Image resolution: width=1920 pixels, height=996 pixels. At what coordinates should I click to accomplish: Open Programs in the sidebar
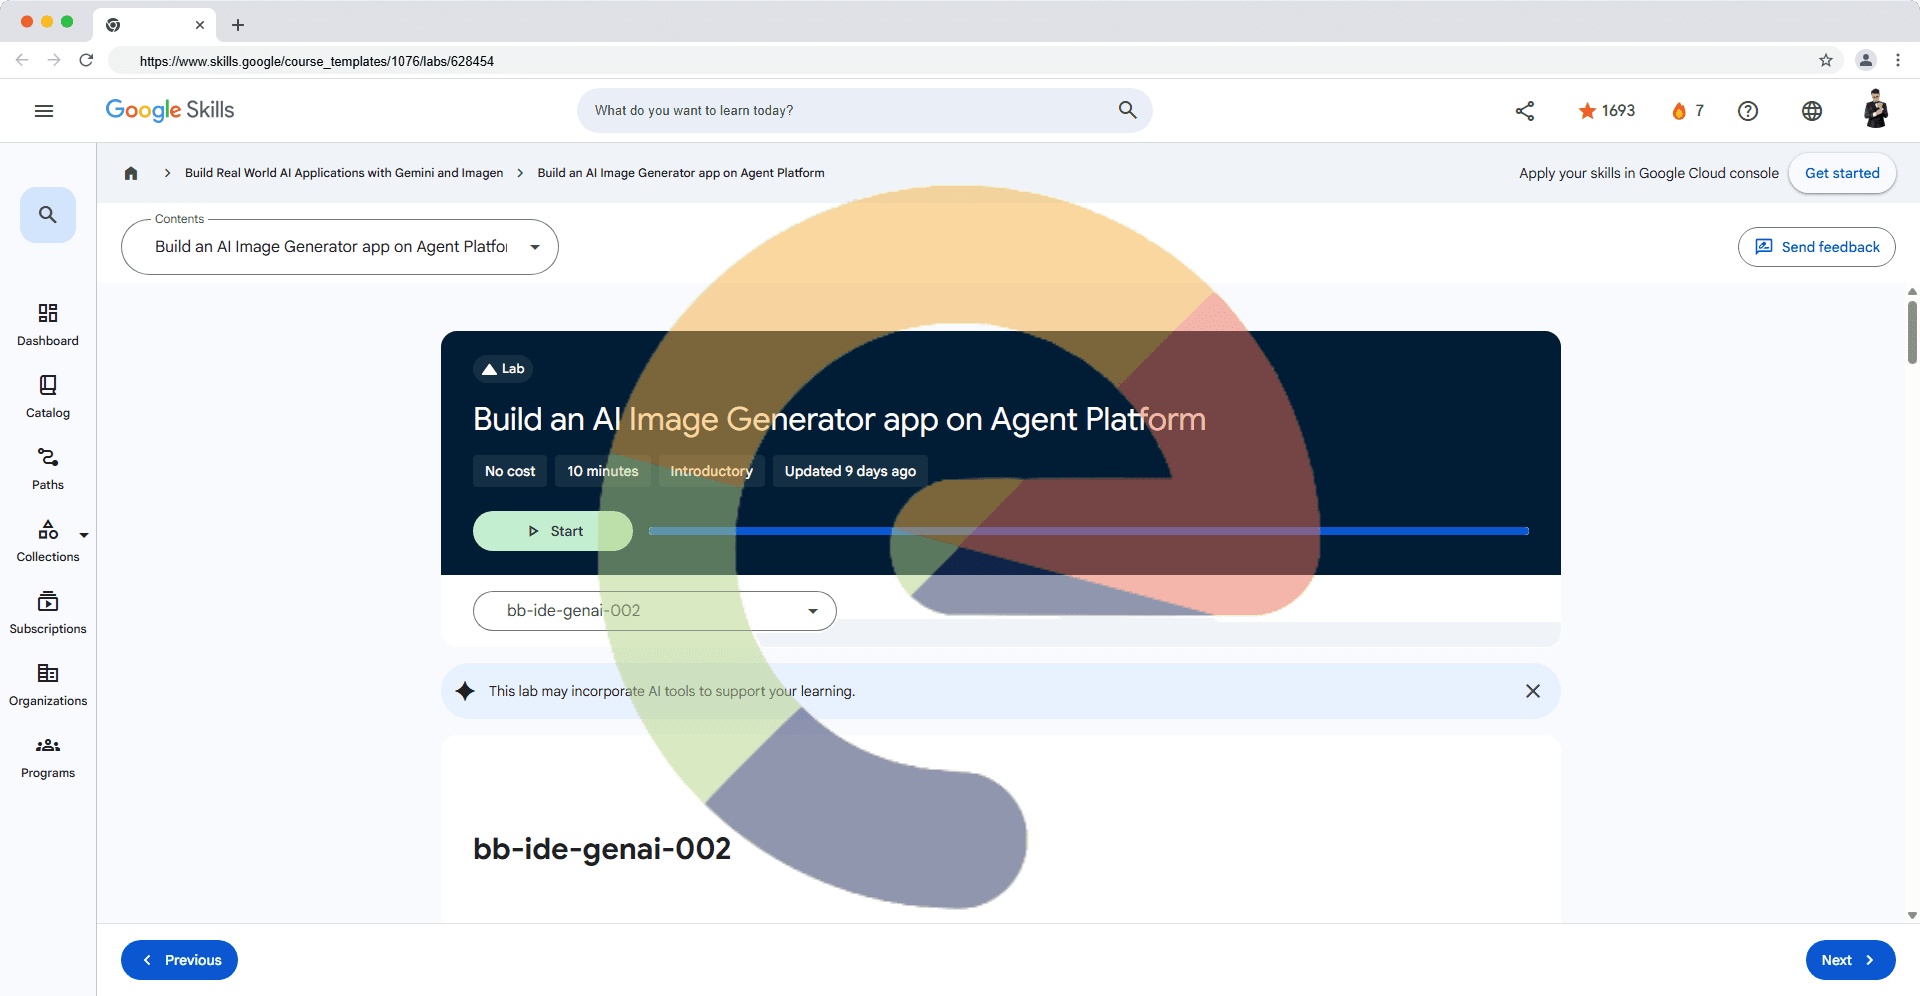pyautogui.click(x=48, y=757)
